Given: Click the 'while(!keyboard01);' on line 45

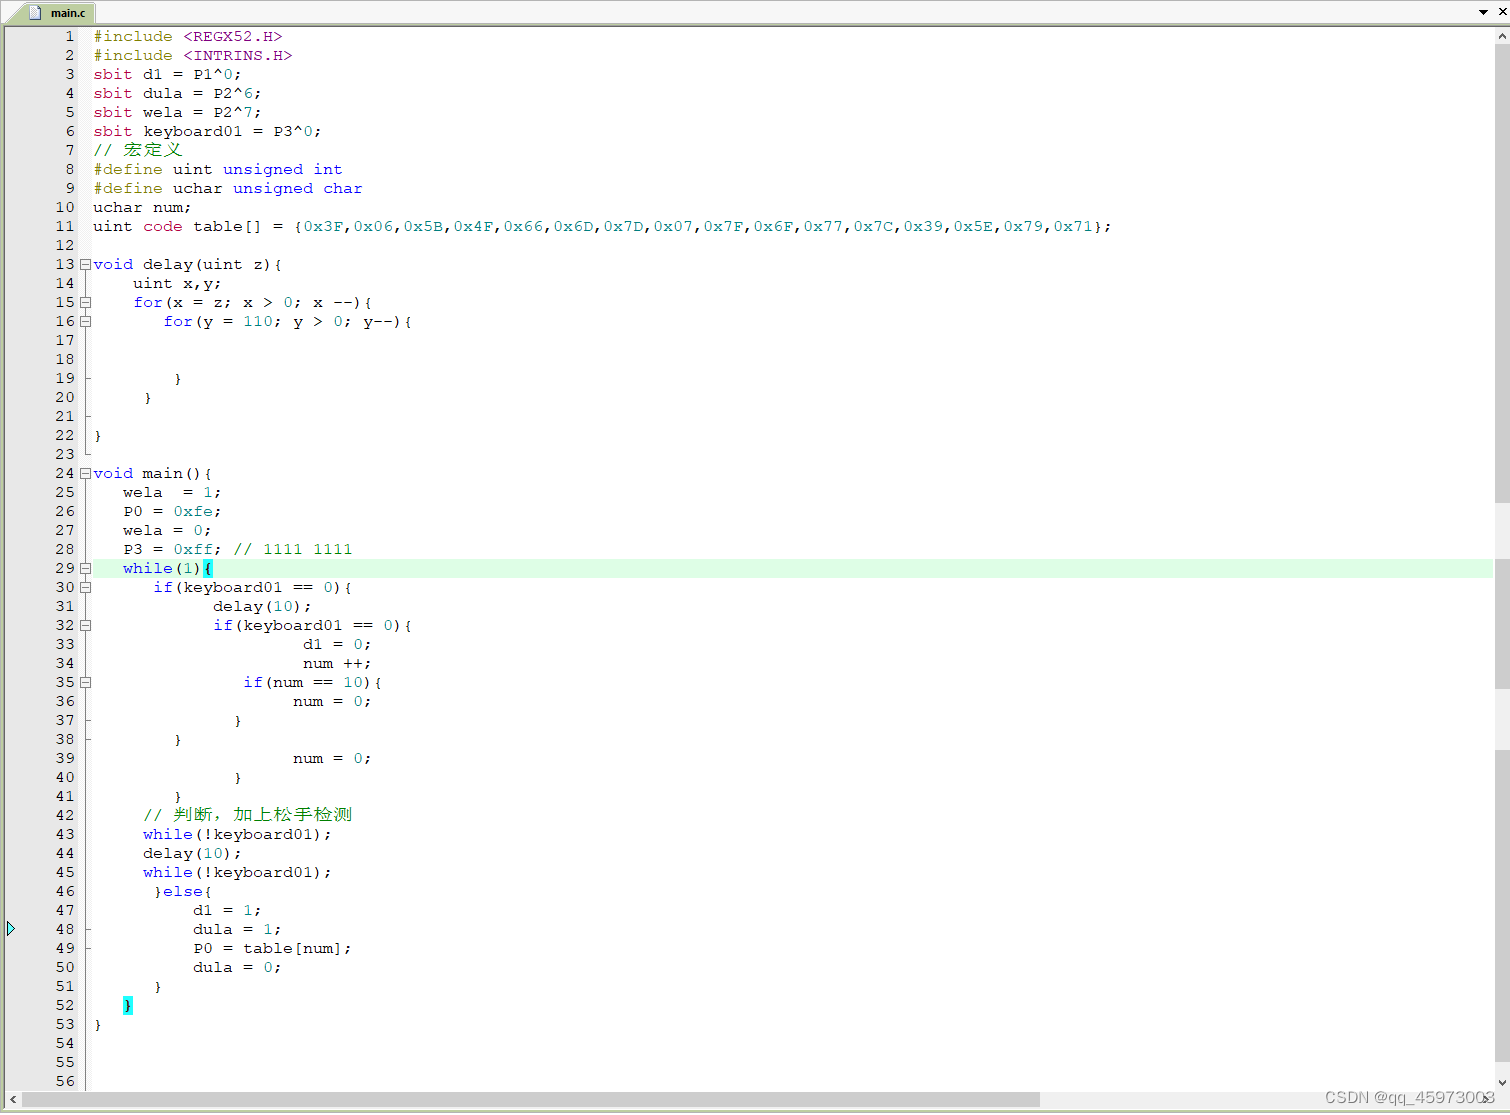Looking at the screenshot, I should point(237,873).
